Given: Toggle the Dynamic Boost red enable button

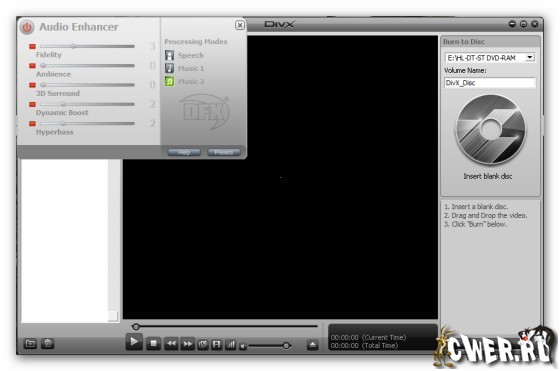Looking at the screenshot, I should click(x=32, y=104).
